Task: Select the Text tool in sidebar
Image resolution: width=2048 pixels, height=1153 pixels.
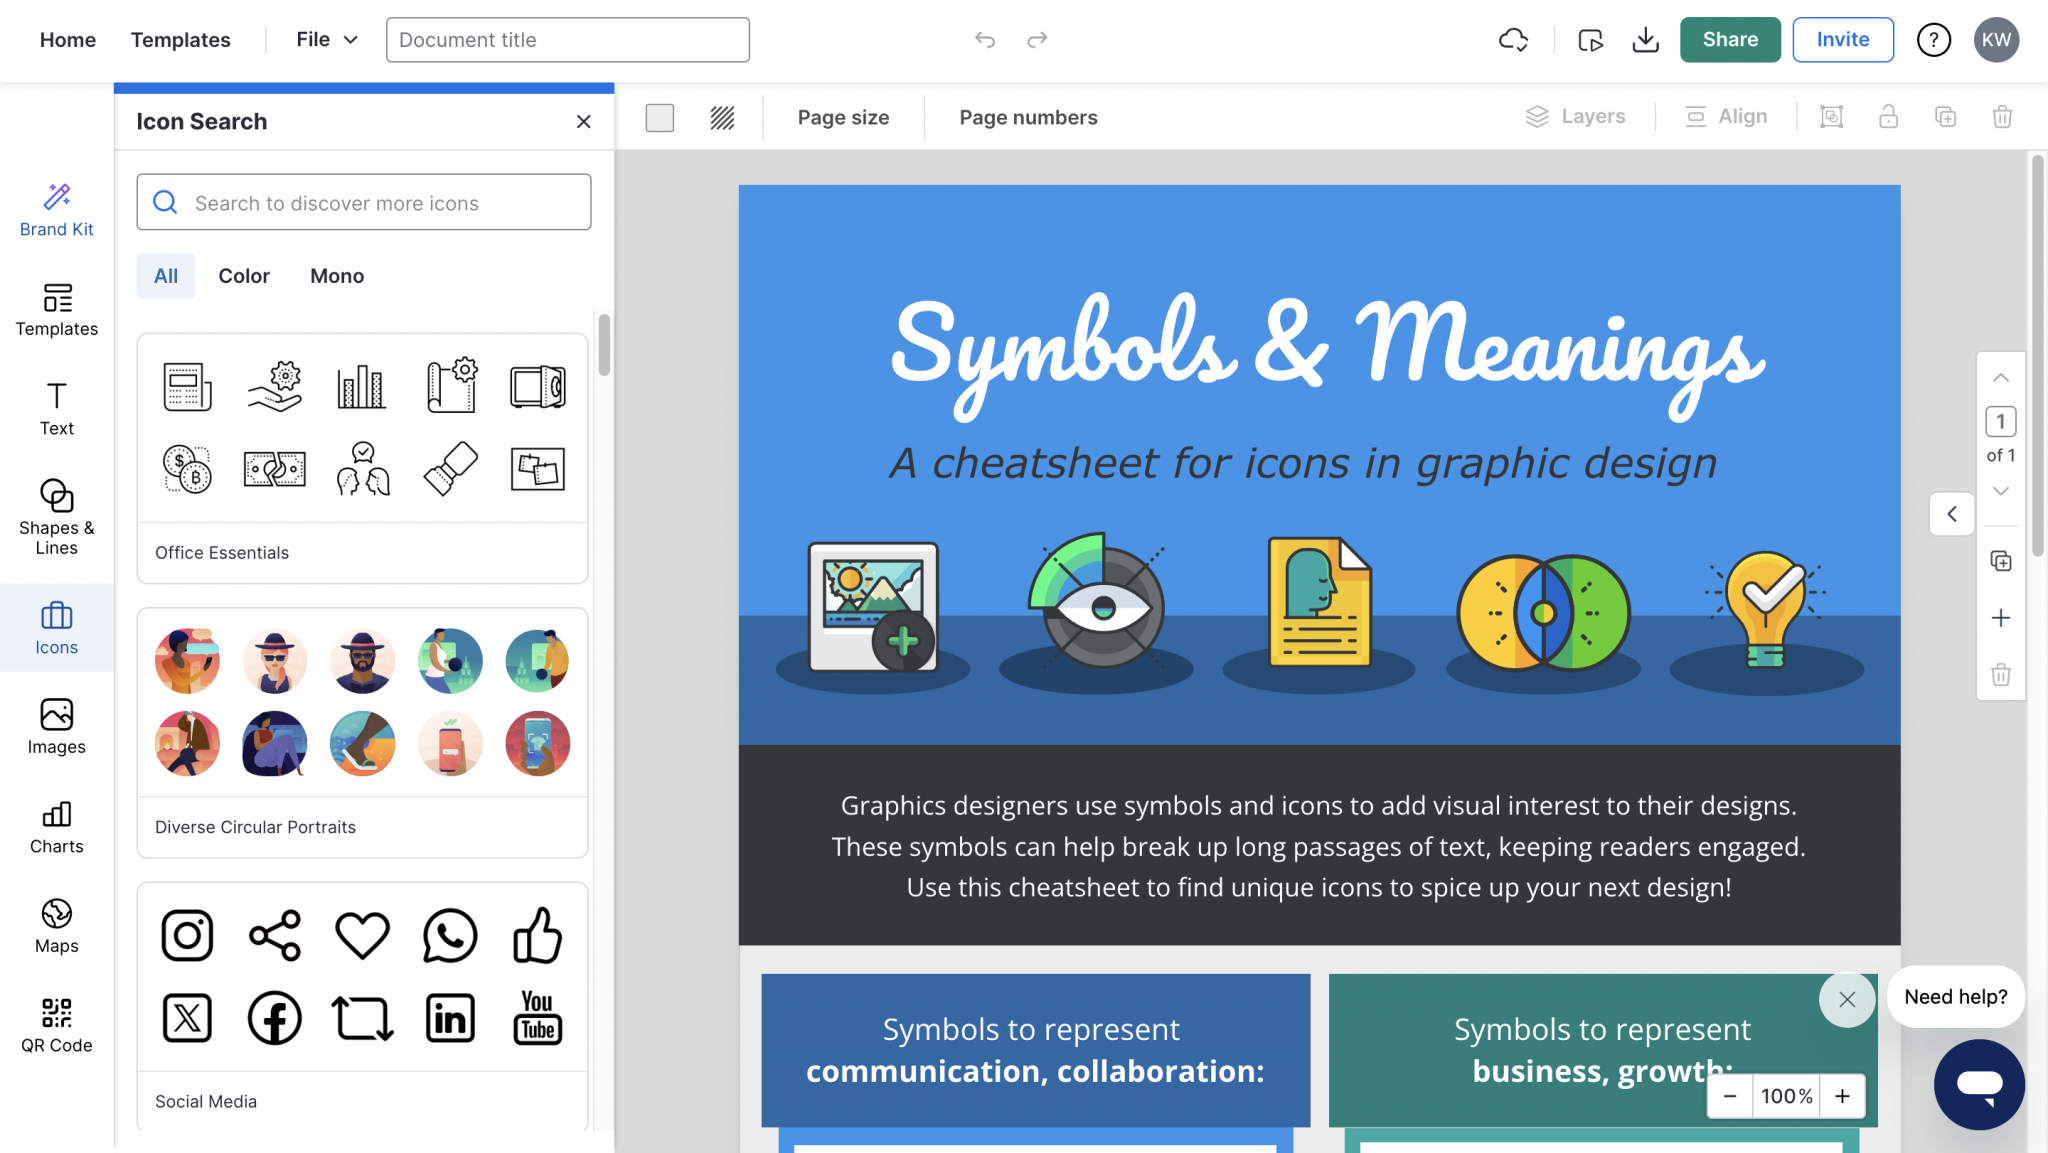Action: point(57,409)
